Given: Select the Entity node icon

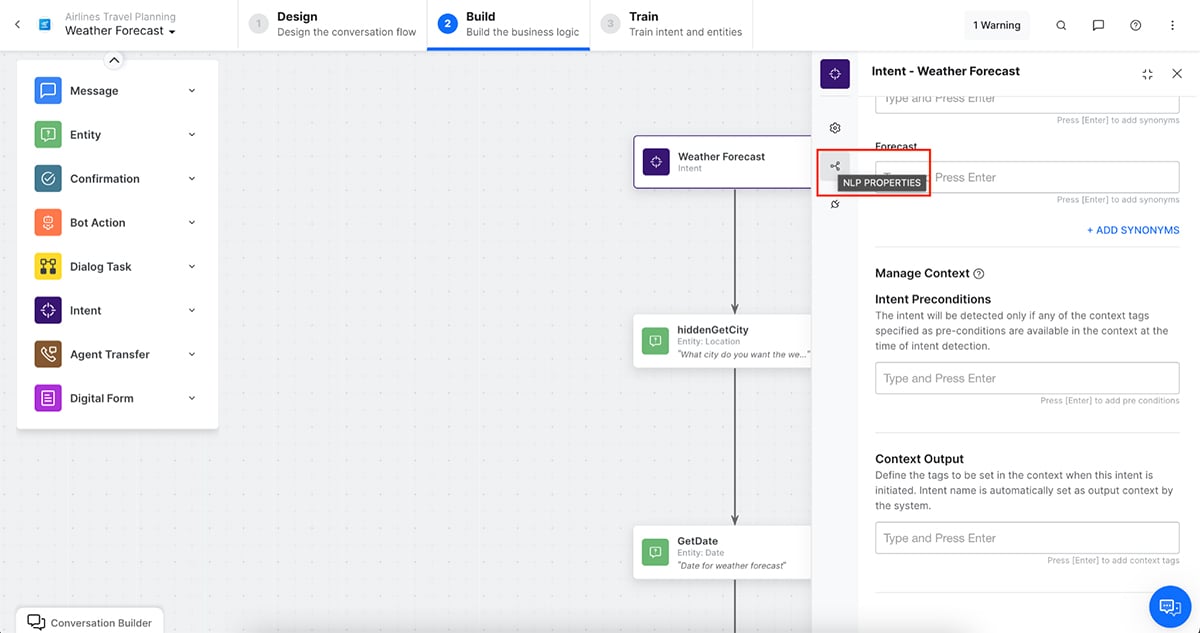Looking at the screenshot, I should coord(47,134).
